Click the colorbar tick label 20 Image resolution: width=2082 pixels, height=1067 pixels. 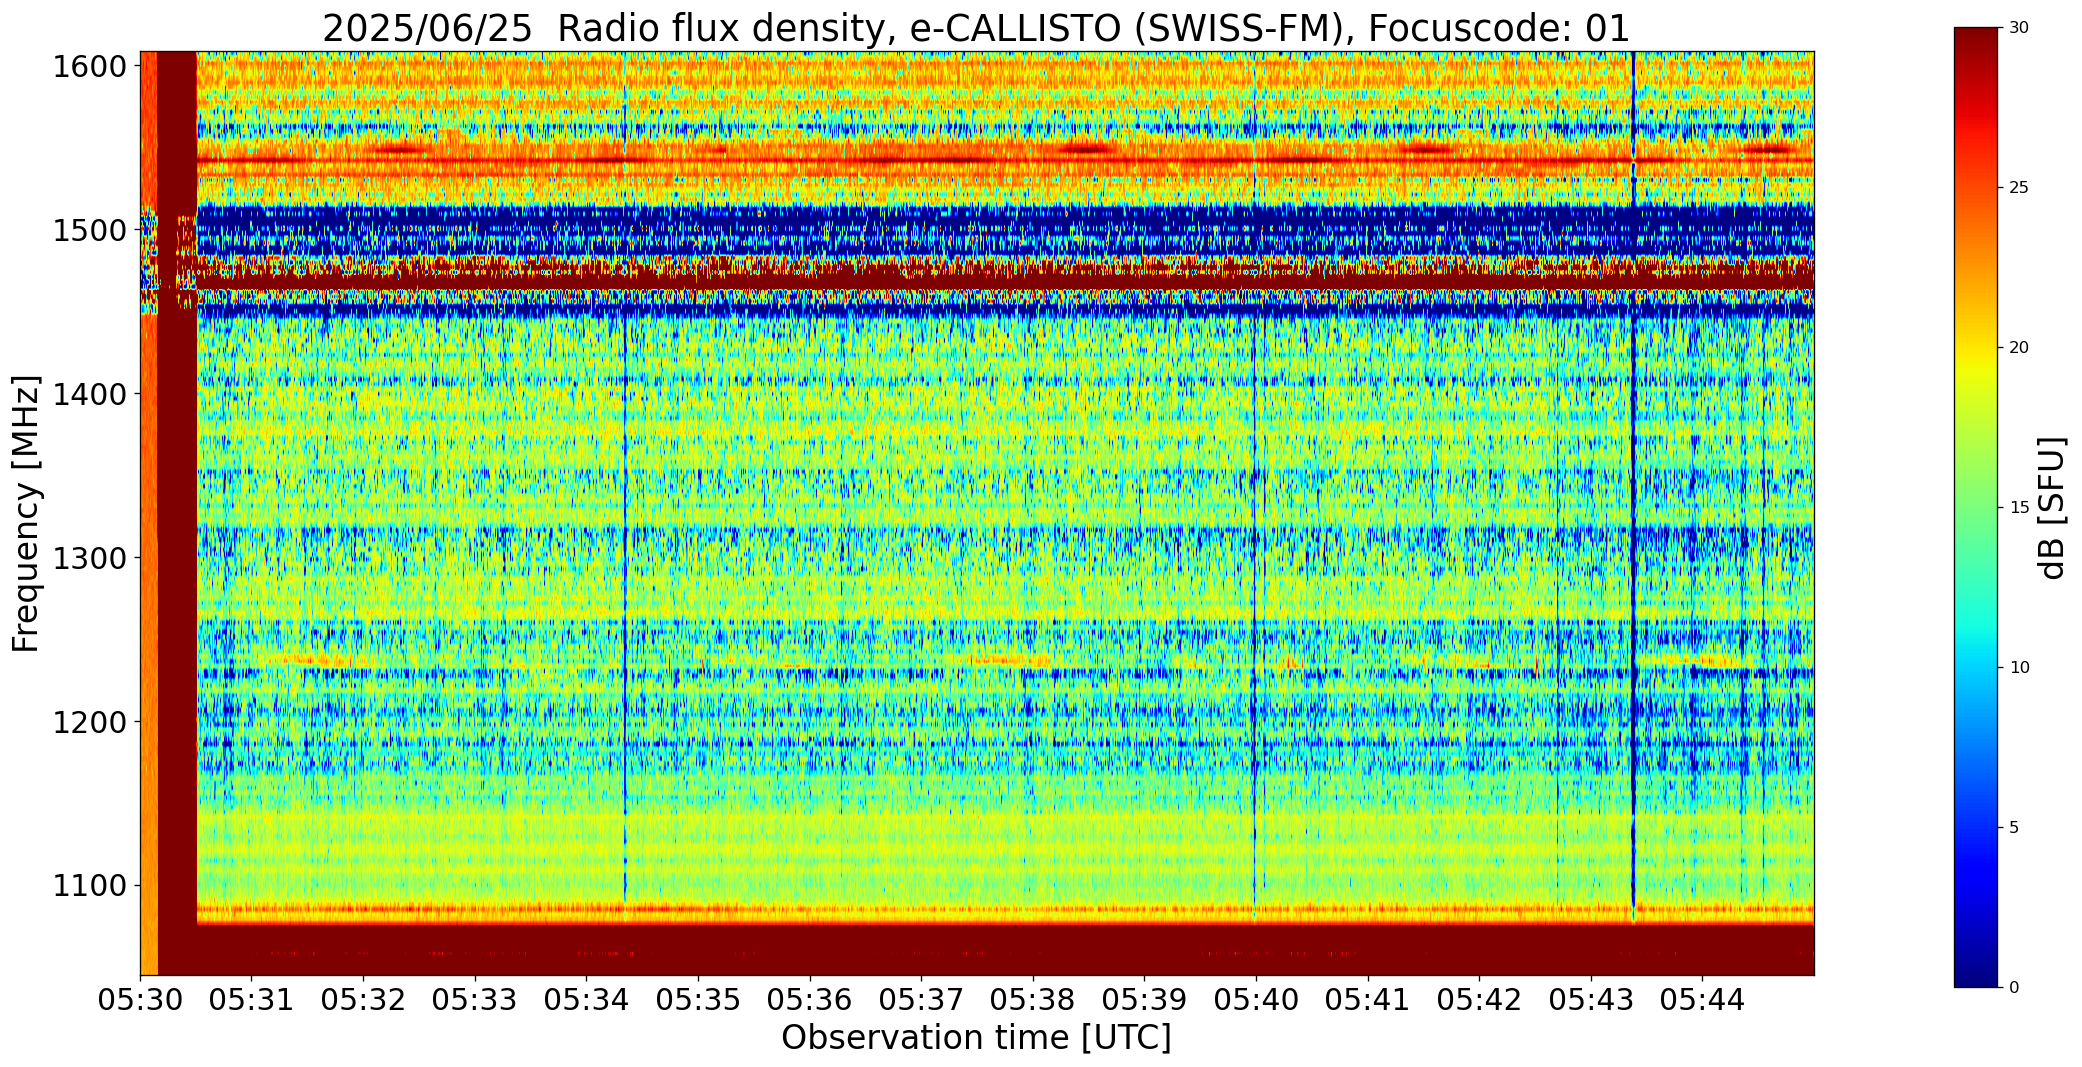(2019, 348)
